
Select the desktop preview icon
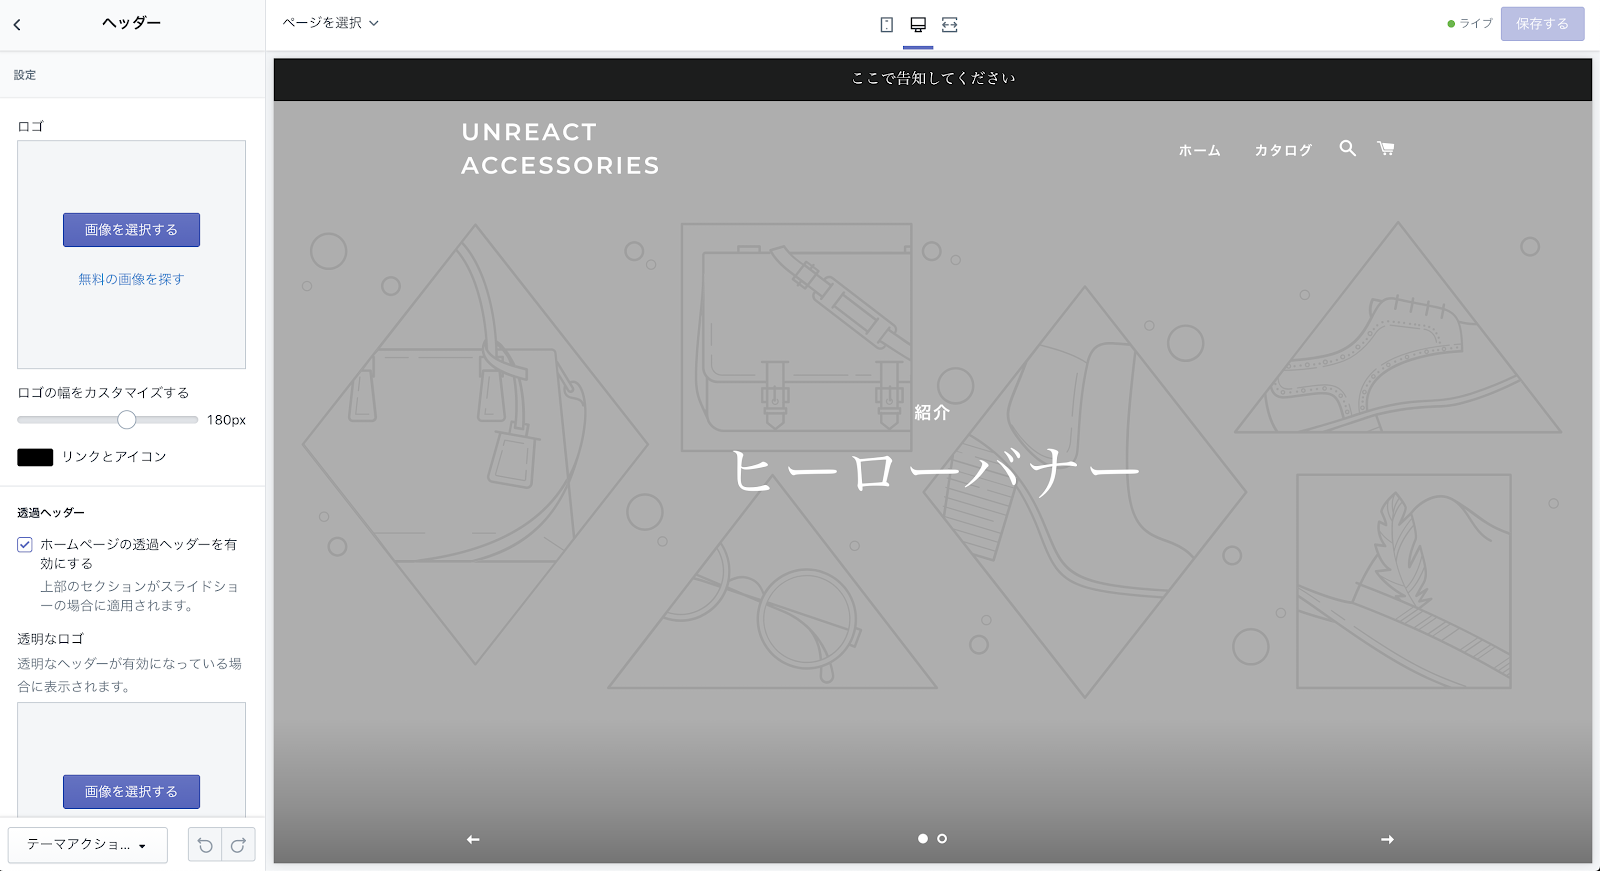tap(918, 25)
